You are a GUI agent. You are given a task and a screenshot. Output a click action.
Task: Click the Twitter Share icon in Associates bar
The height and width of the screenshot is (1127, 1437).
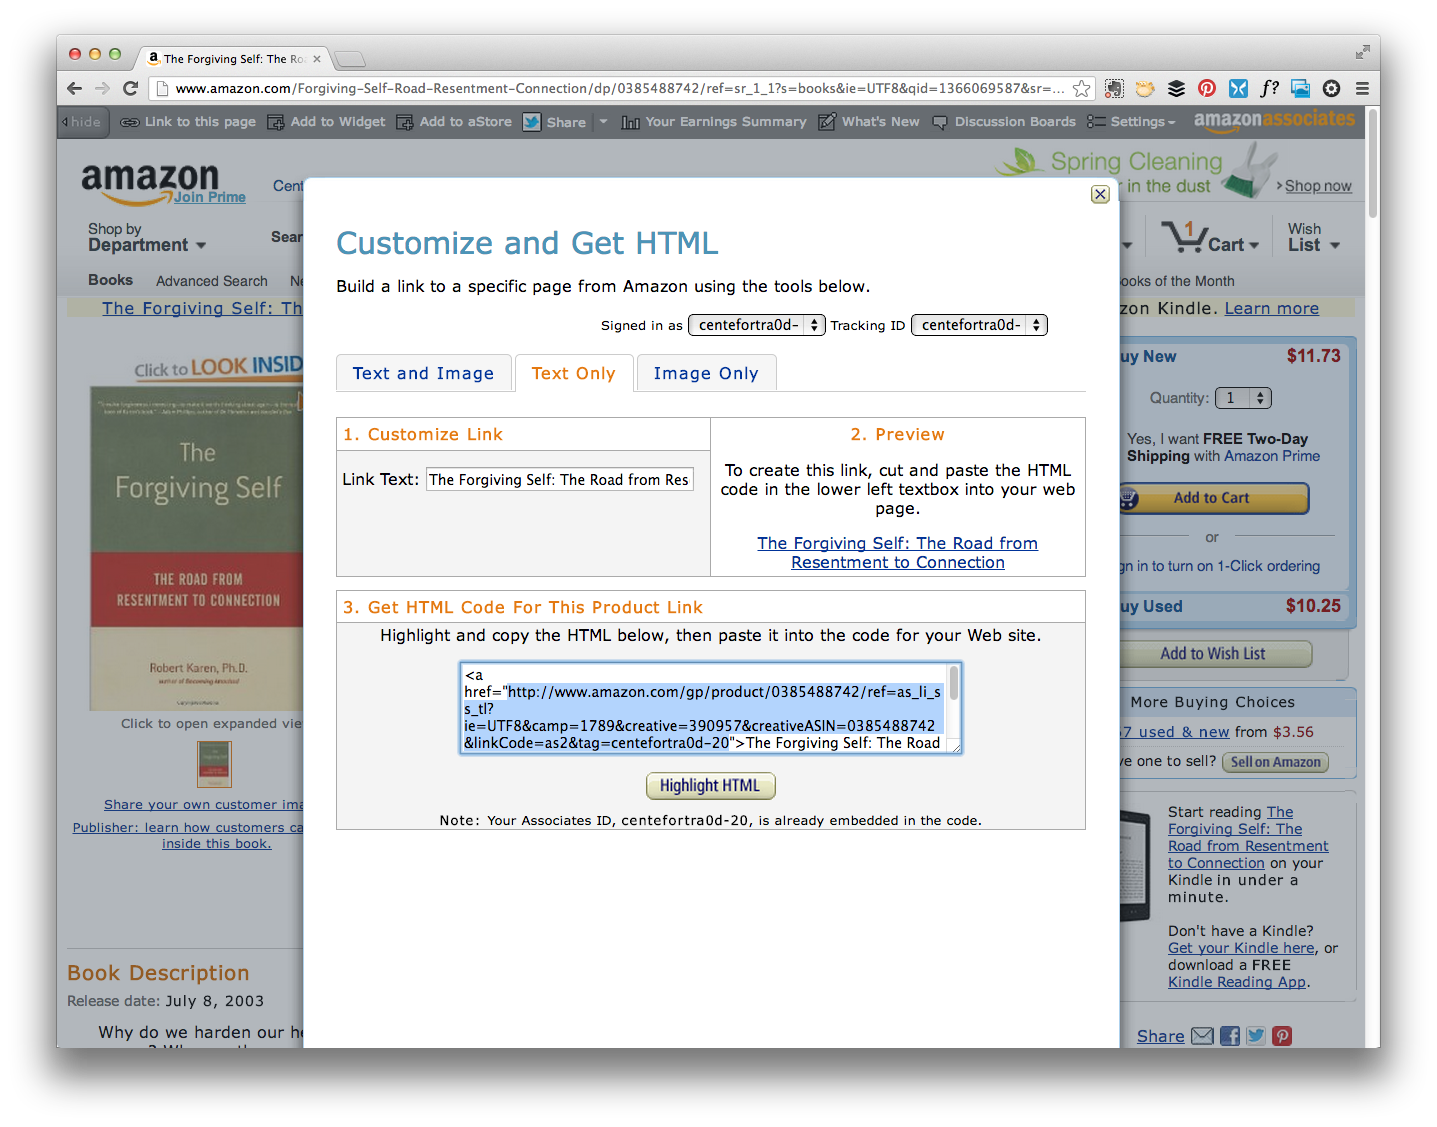(x=532, y=122)
